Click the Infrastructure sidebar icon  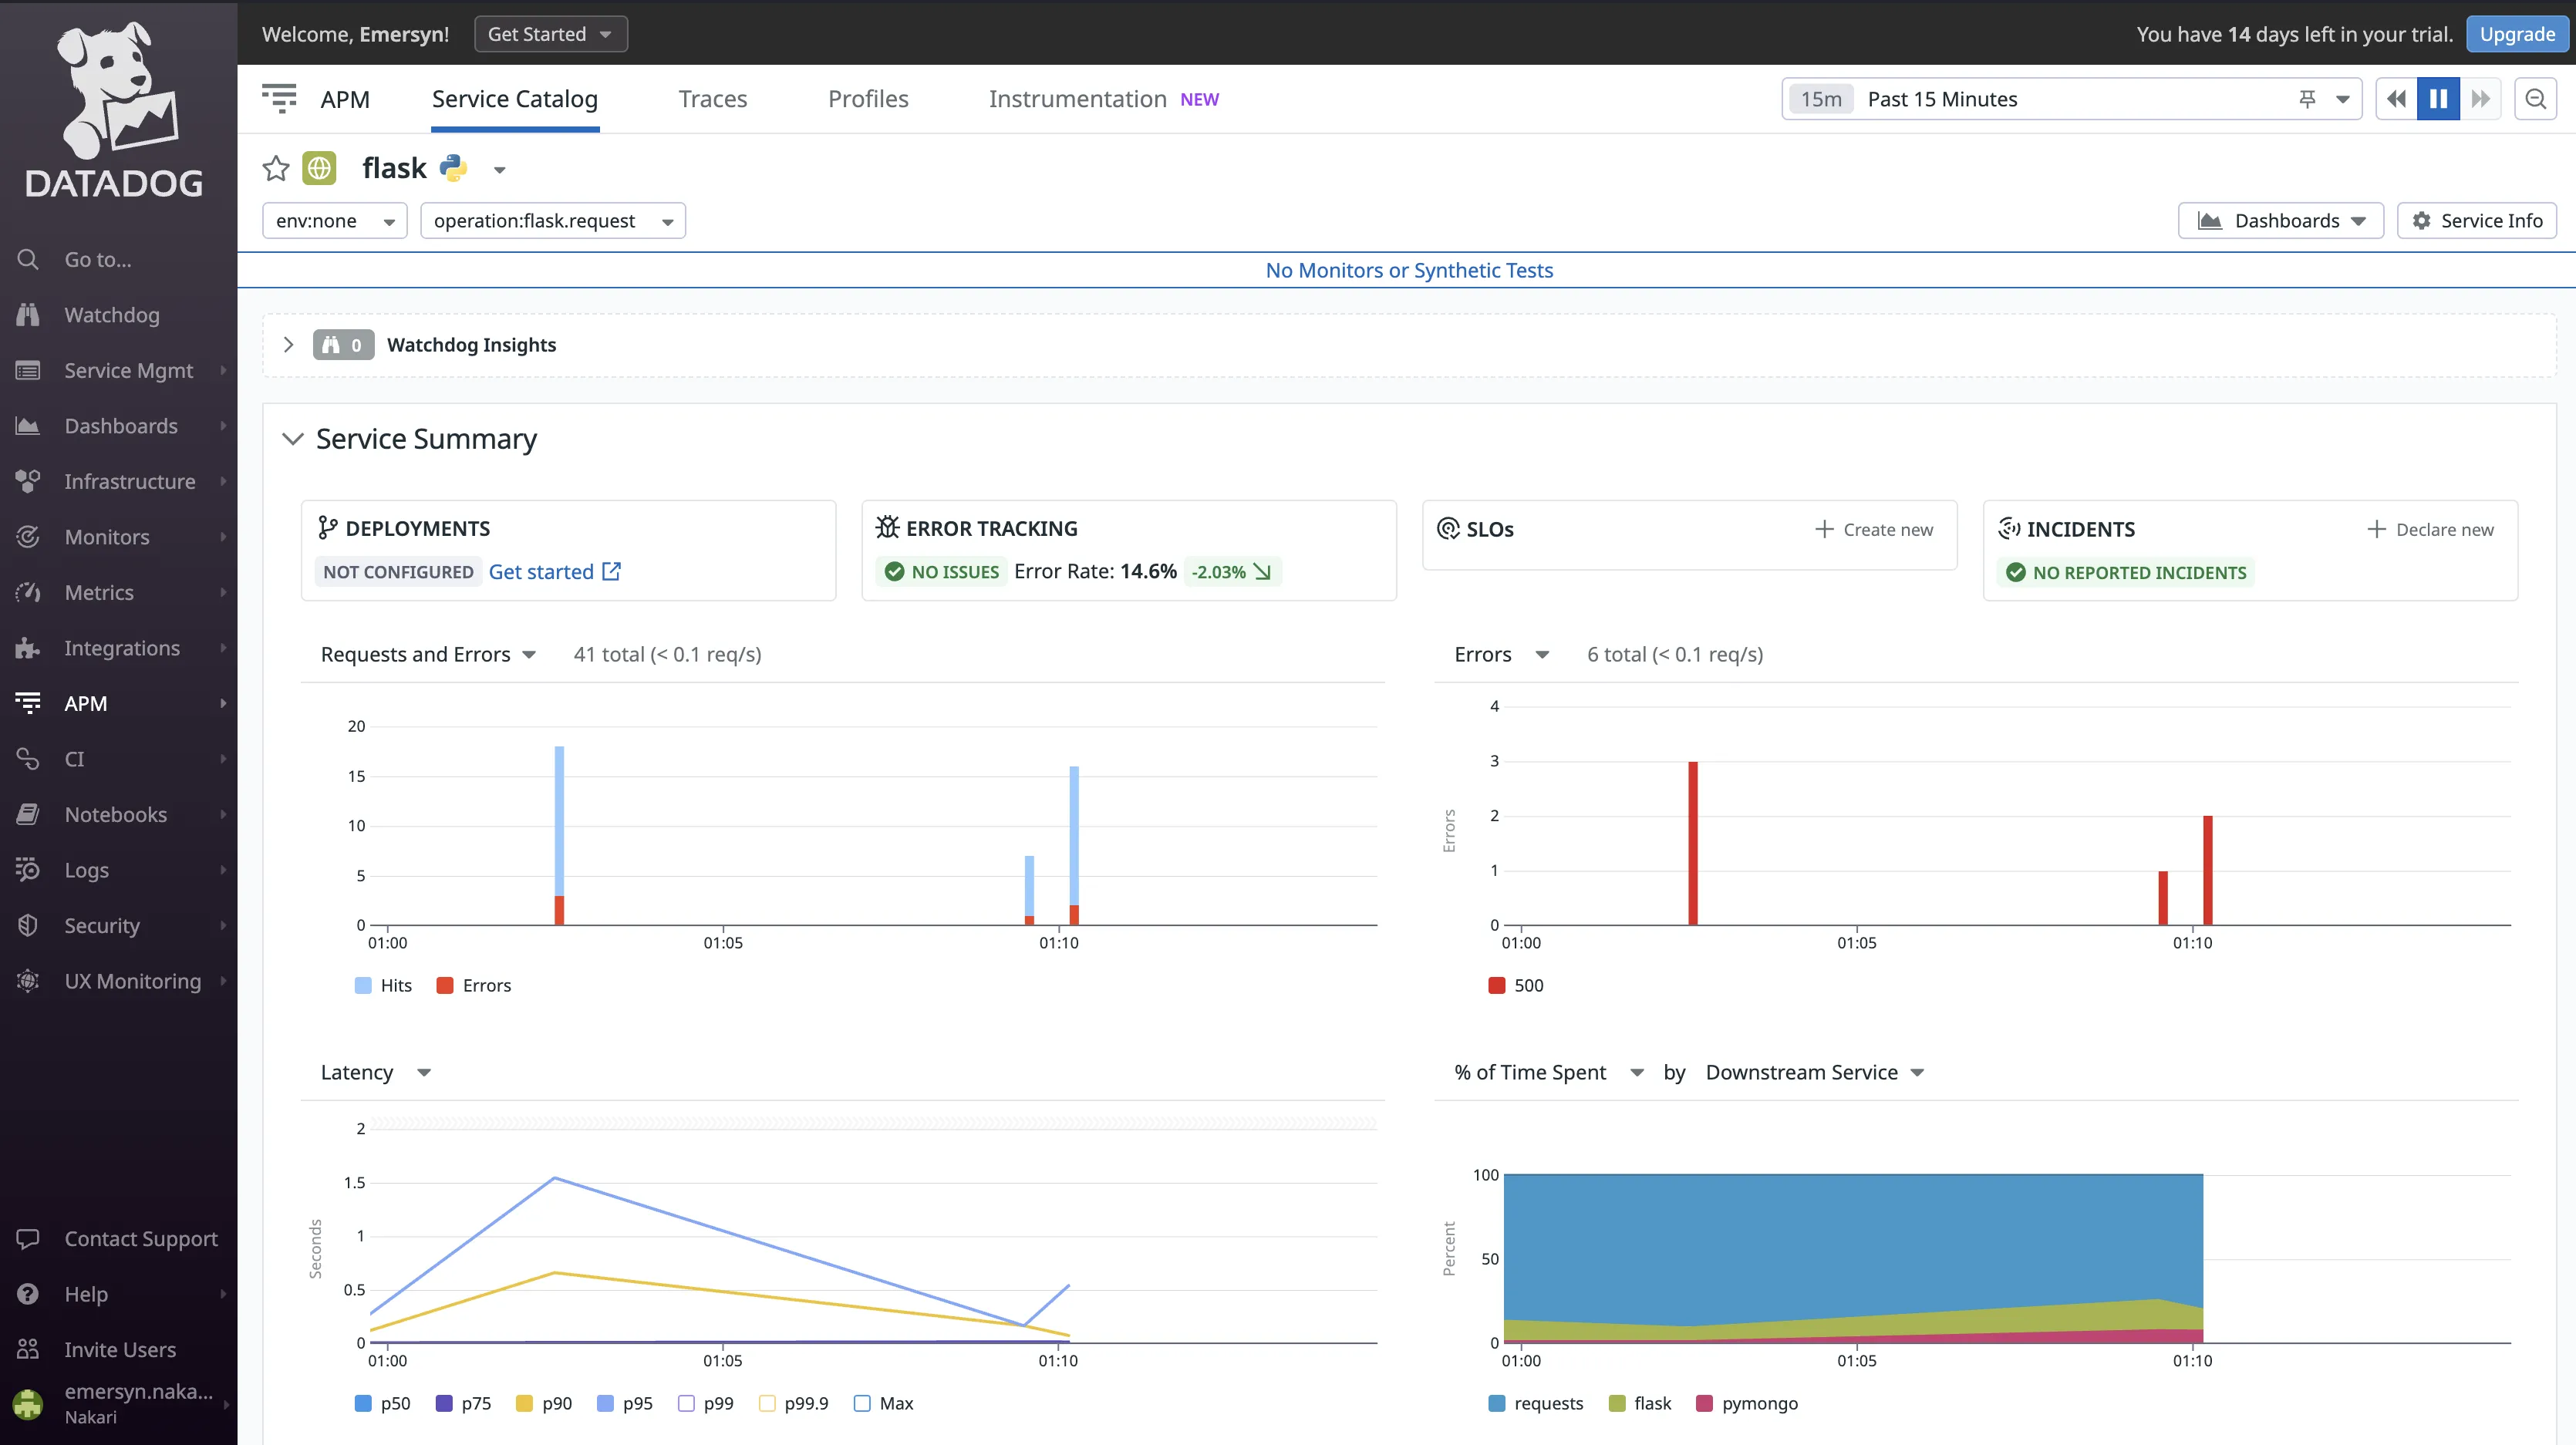pos(26,480)
